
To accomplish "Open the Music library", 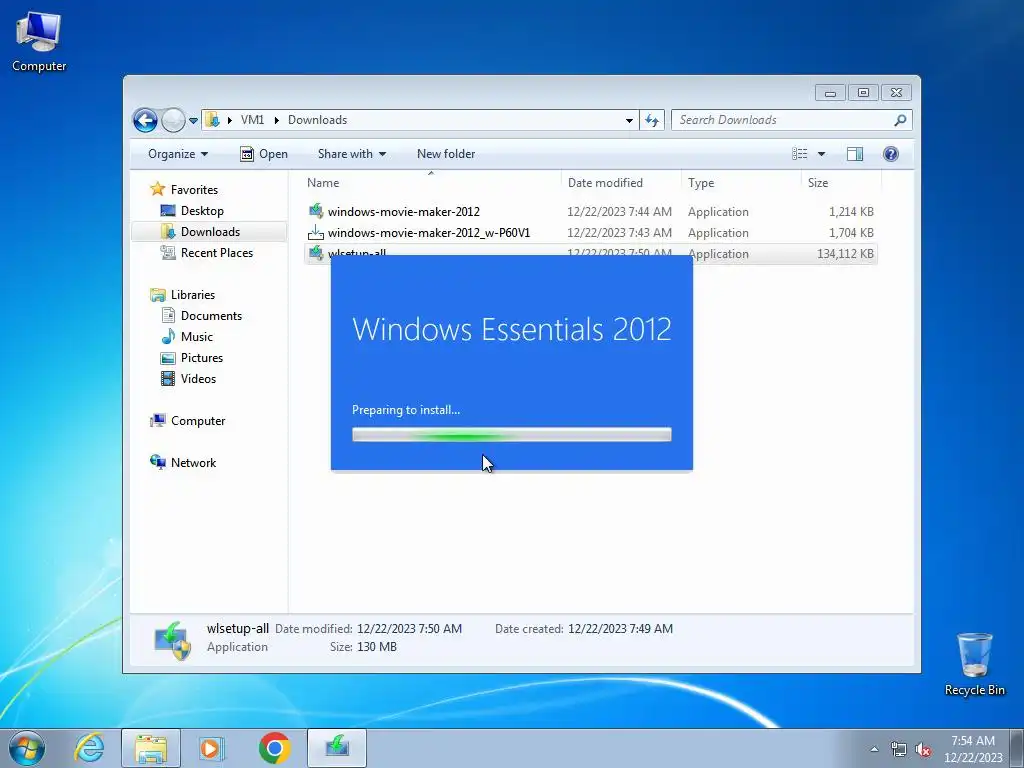I will click(197, 336).
